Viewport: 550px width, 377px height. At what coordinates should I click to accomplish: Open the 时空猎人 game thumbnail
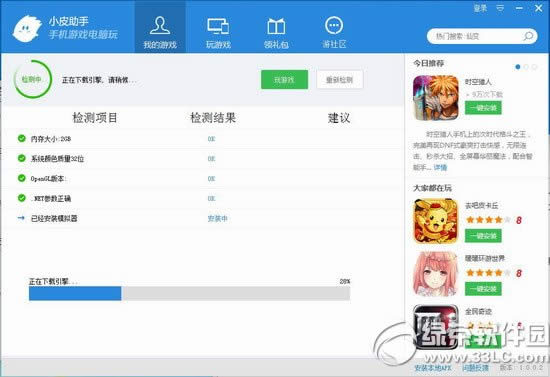pyautogui.click(x=436, y=98)
